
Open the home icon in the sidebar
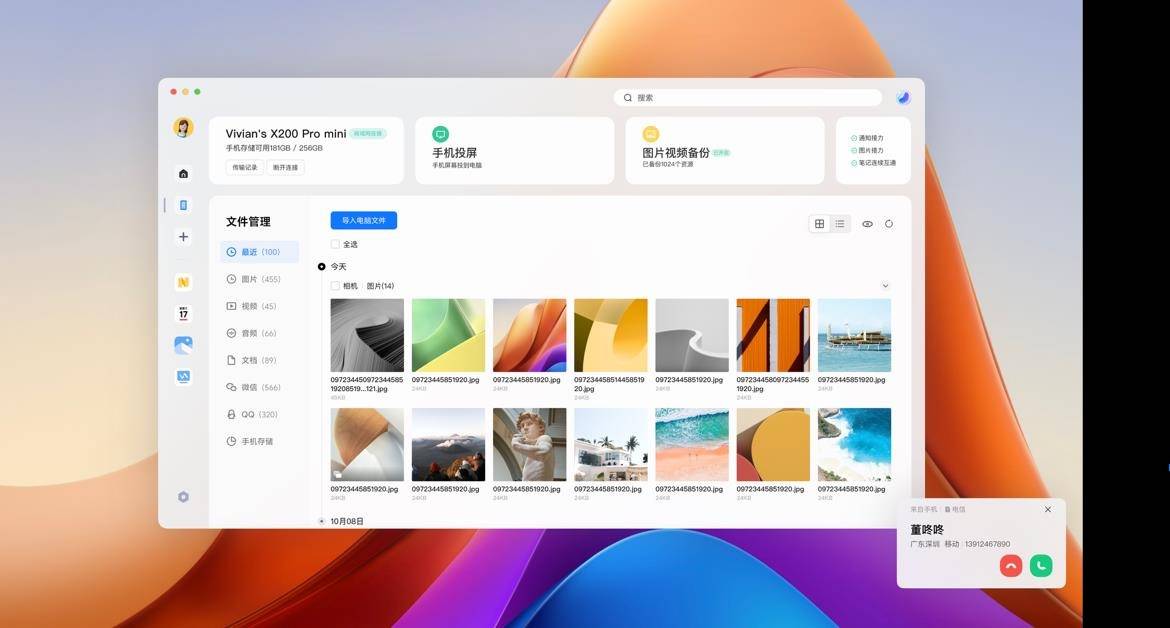183,174
